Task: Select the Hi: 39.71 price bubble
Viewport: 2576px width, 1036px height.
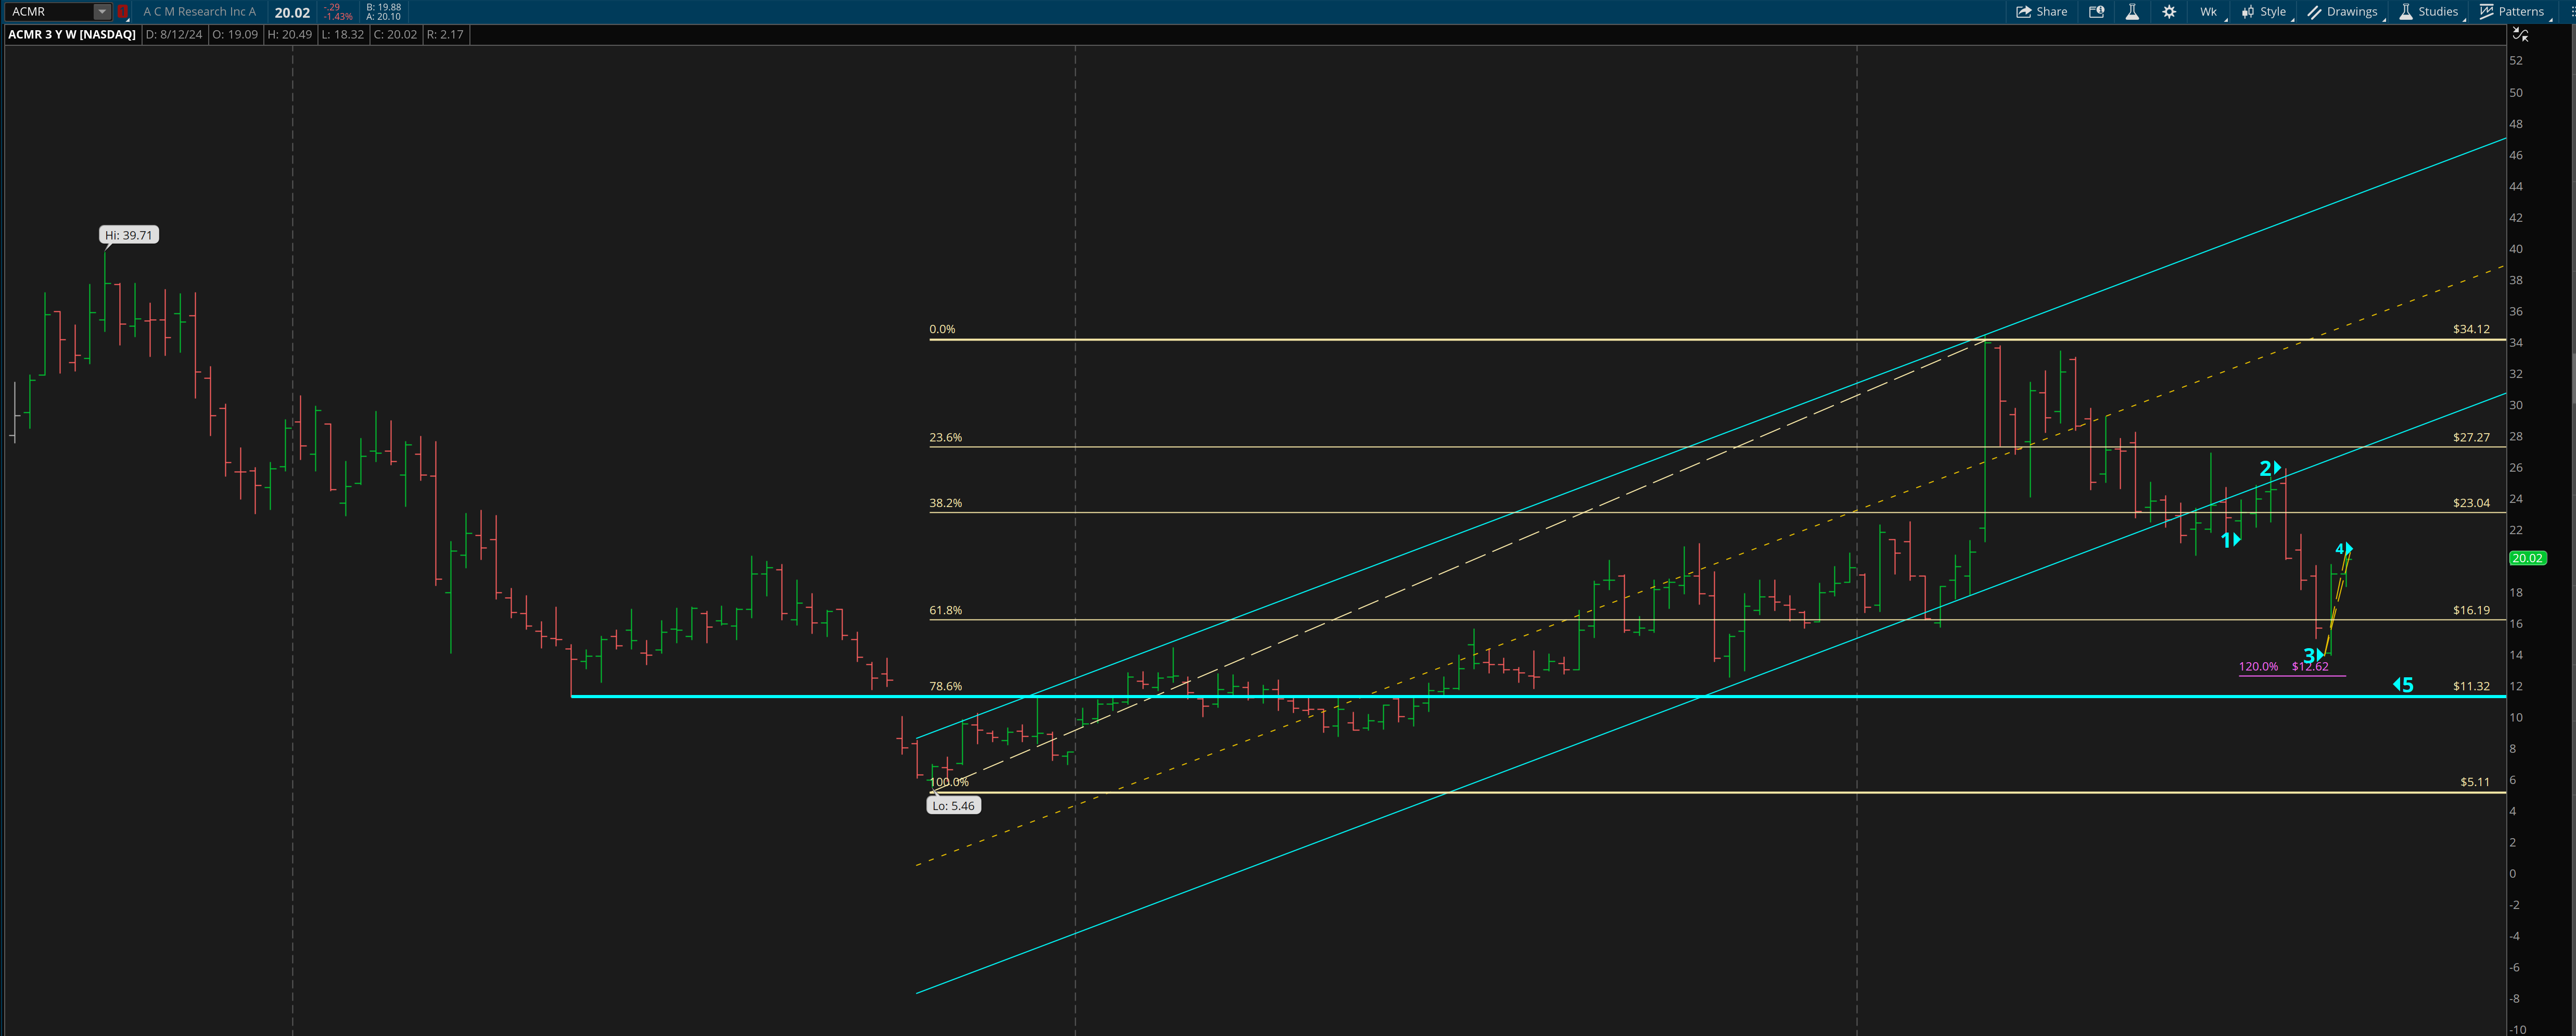Action: pyautogui.click(x=129, y=235)
